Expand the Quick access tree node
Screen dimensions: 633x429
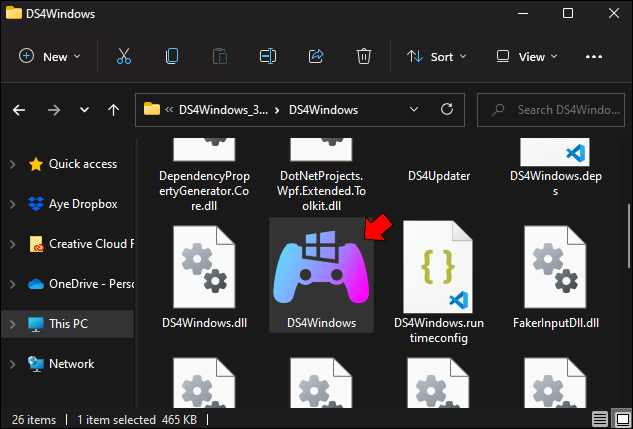[13, 164]
